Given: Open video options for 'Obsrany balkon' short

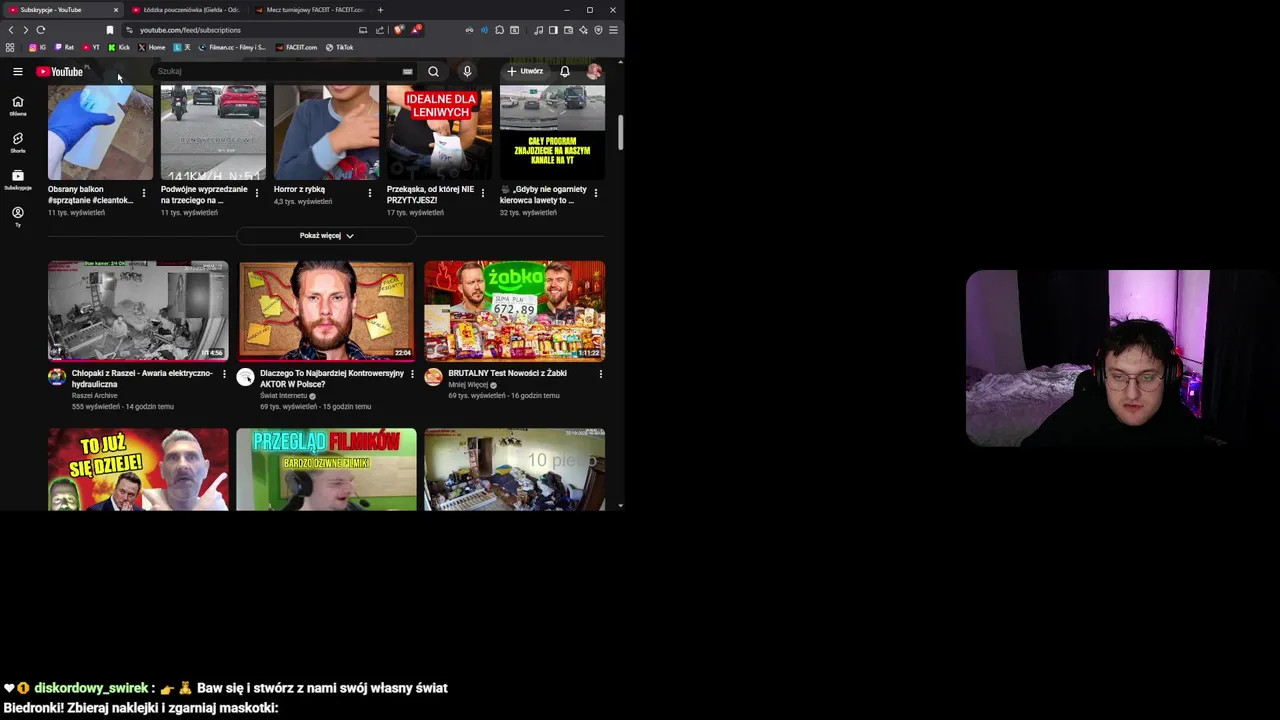Looking at the screenshot, I should 143,193.
